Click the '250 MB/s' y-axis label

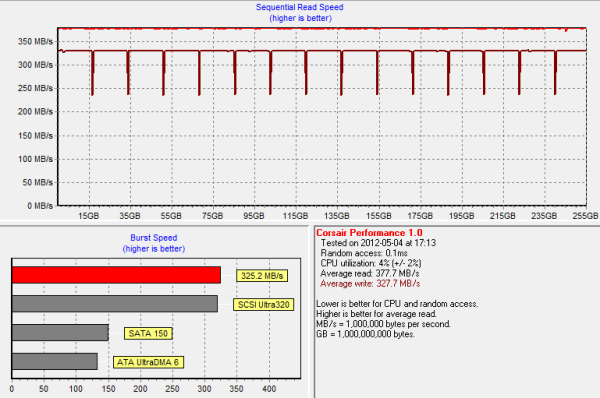point(35,88)
